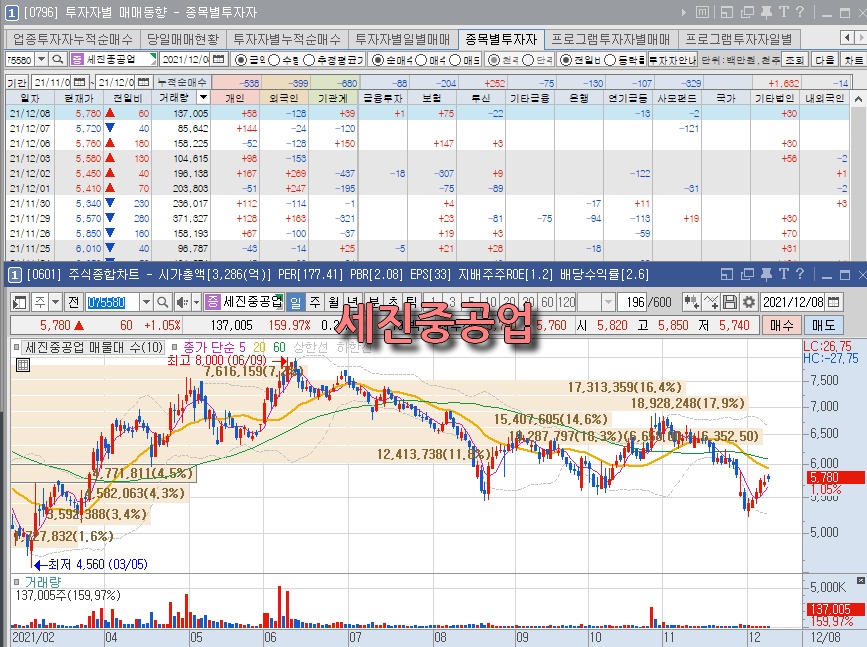Switch to 투자자별누적순매수 tab
Image resolution: width=867 pixels, height=647 pixels.
click(x=287, y=39)
